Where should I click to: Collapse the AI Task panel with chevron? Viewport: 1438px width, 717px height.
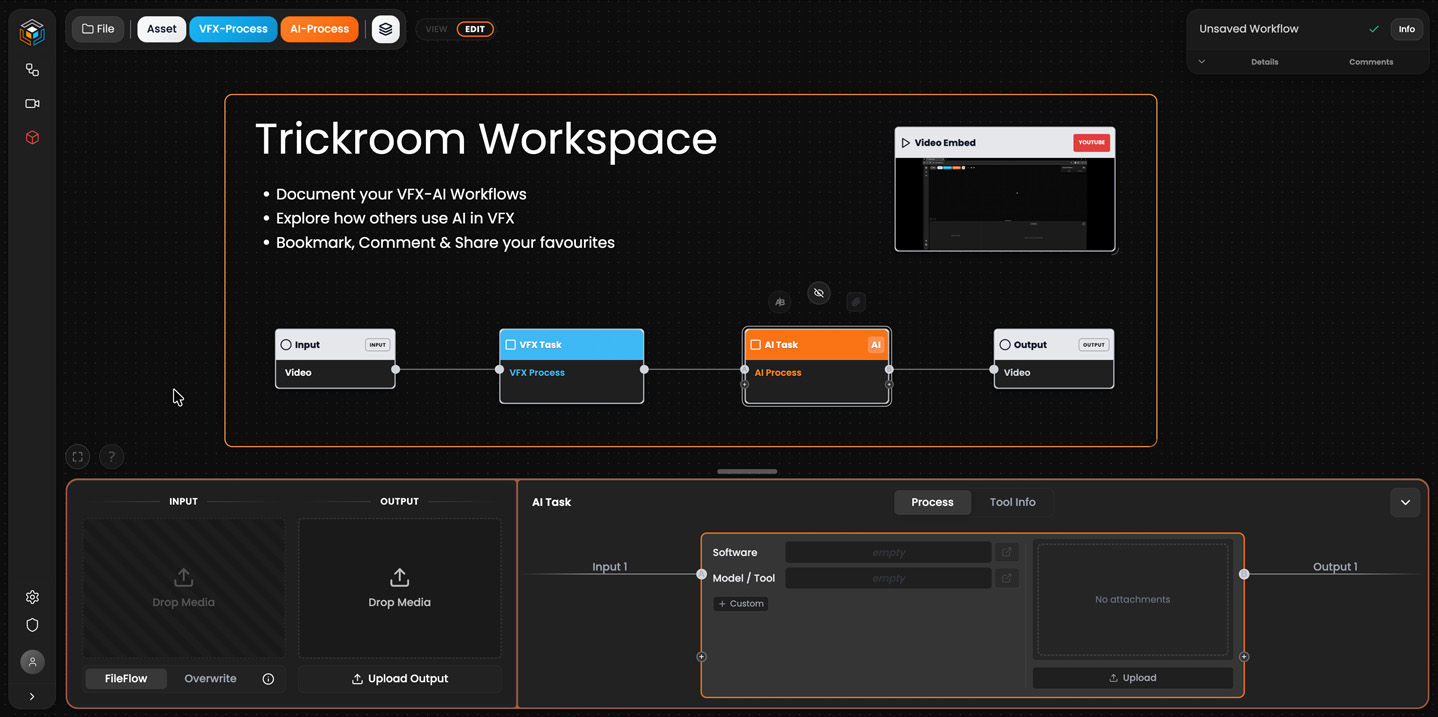coord(1405,502)
